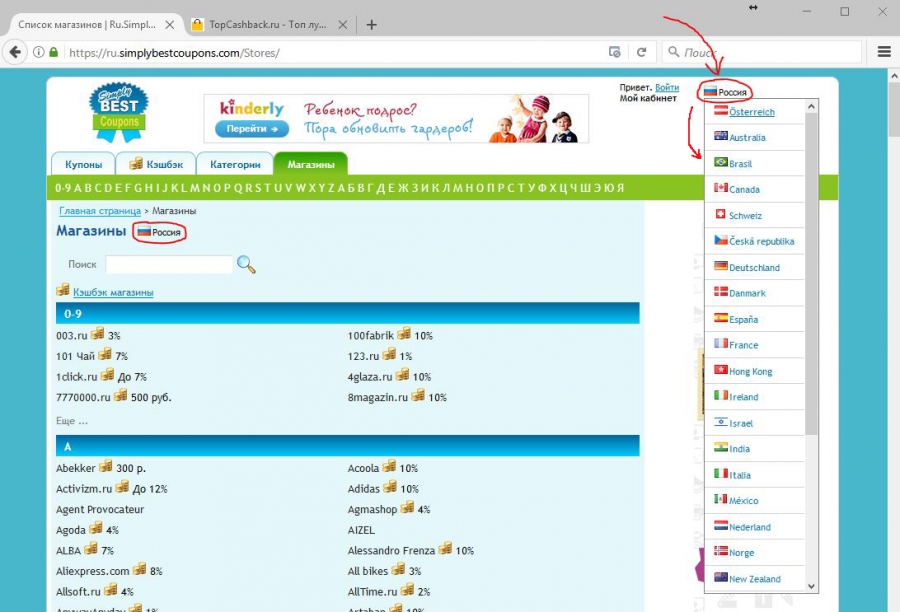Close the Ru.Simpl... stores list tab
The image size is (900, 612).
pyautogui.click(x=169, y=25)
